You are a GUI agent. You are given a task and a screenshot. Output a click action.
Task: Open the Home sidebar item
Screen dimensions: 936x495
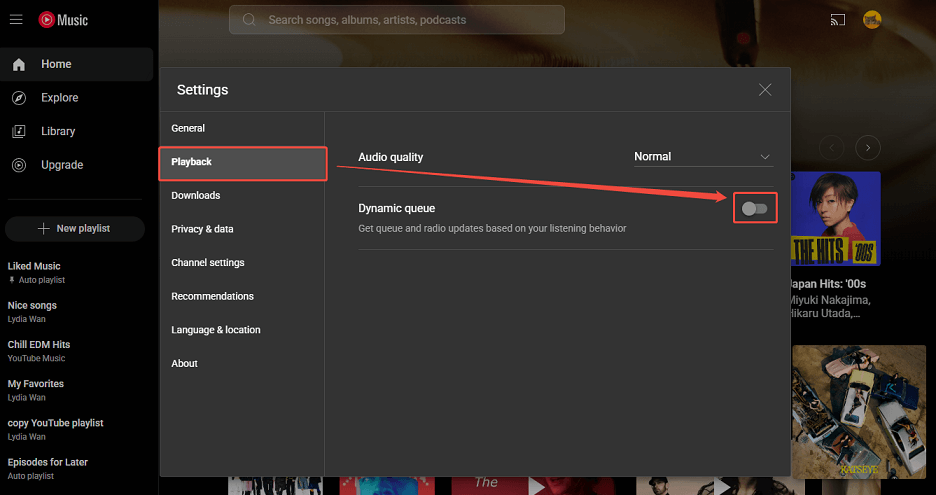click(x=76, y=64)
